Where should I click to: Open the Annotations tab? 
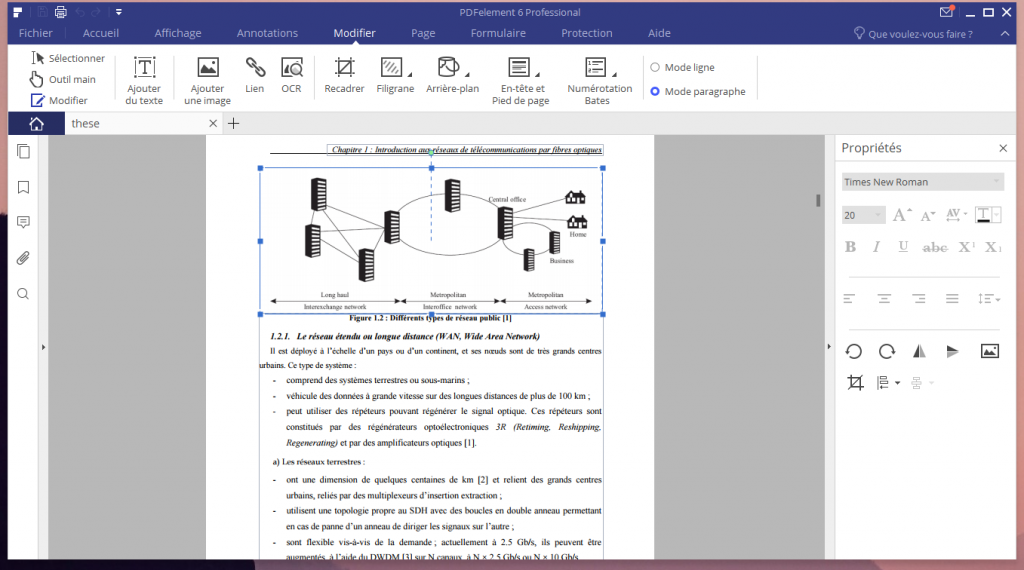(x=267, y=33)
